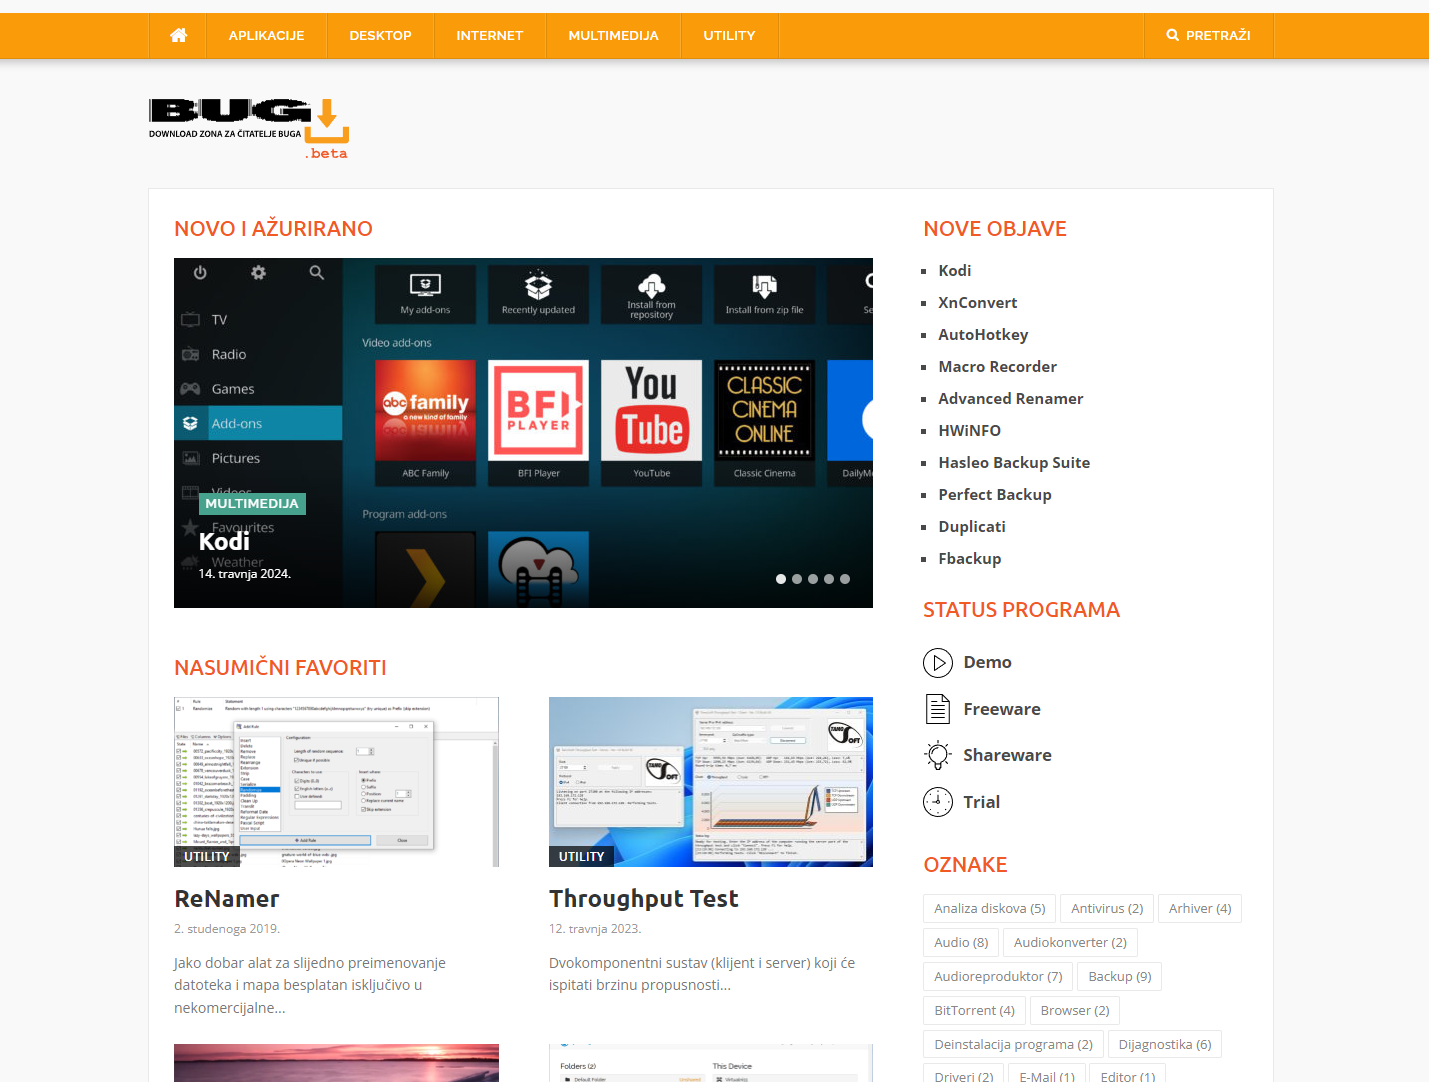Image resolution: width=1429 pixels, height=1082 pixels.
Task: Select the first slider dot
Action: pos(781,579)
